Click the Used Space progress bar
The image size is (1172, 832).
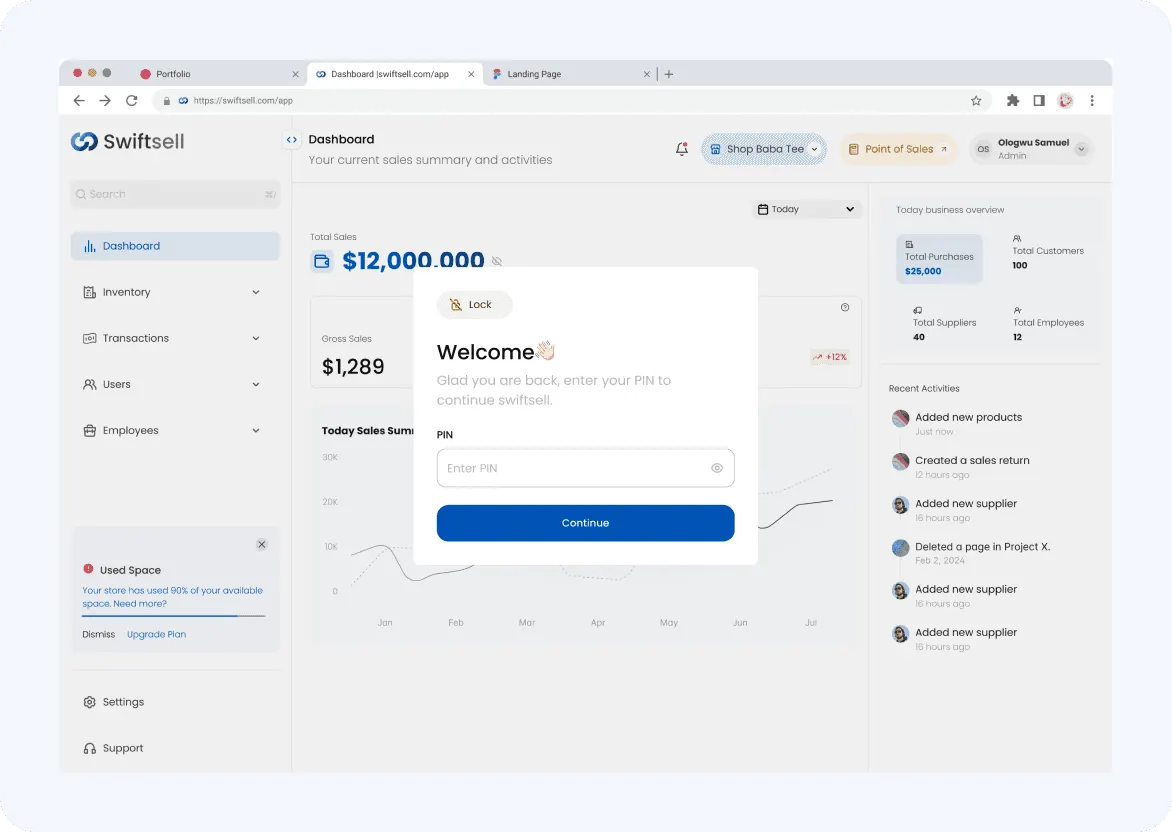point(173,616)
